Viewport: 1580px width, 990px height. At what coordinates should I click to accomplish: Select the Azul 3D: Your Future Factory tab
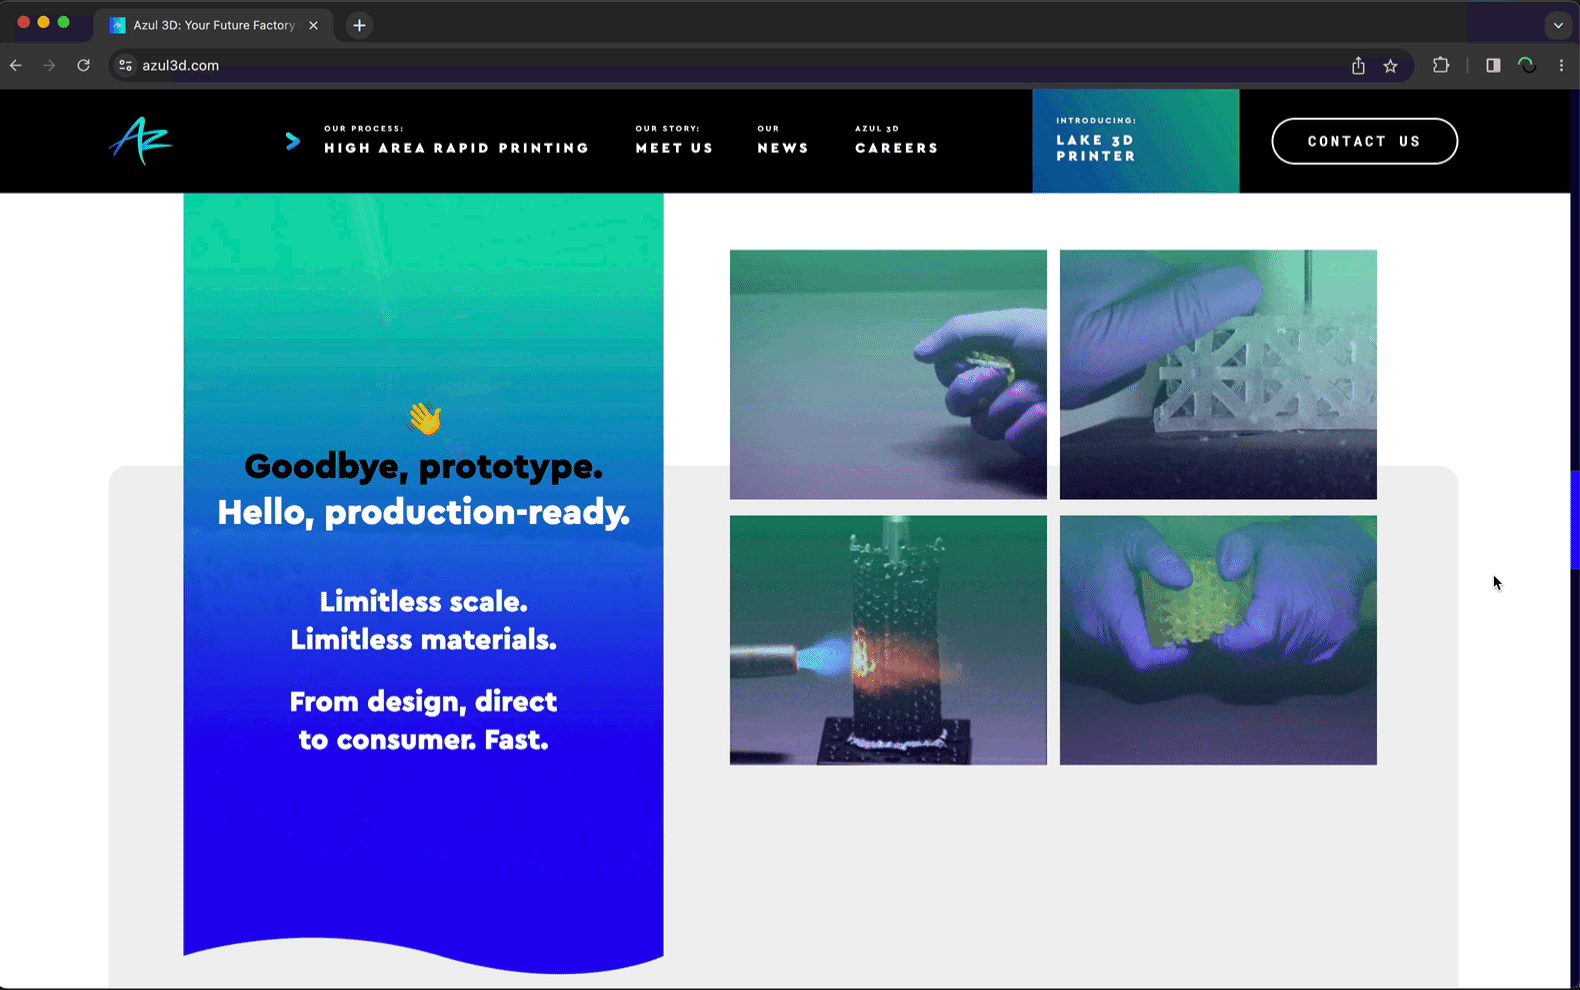[214, 25]
